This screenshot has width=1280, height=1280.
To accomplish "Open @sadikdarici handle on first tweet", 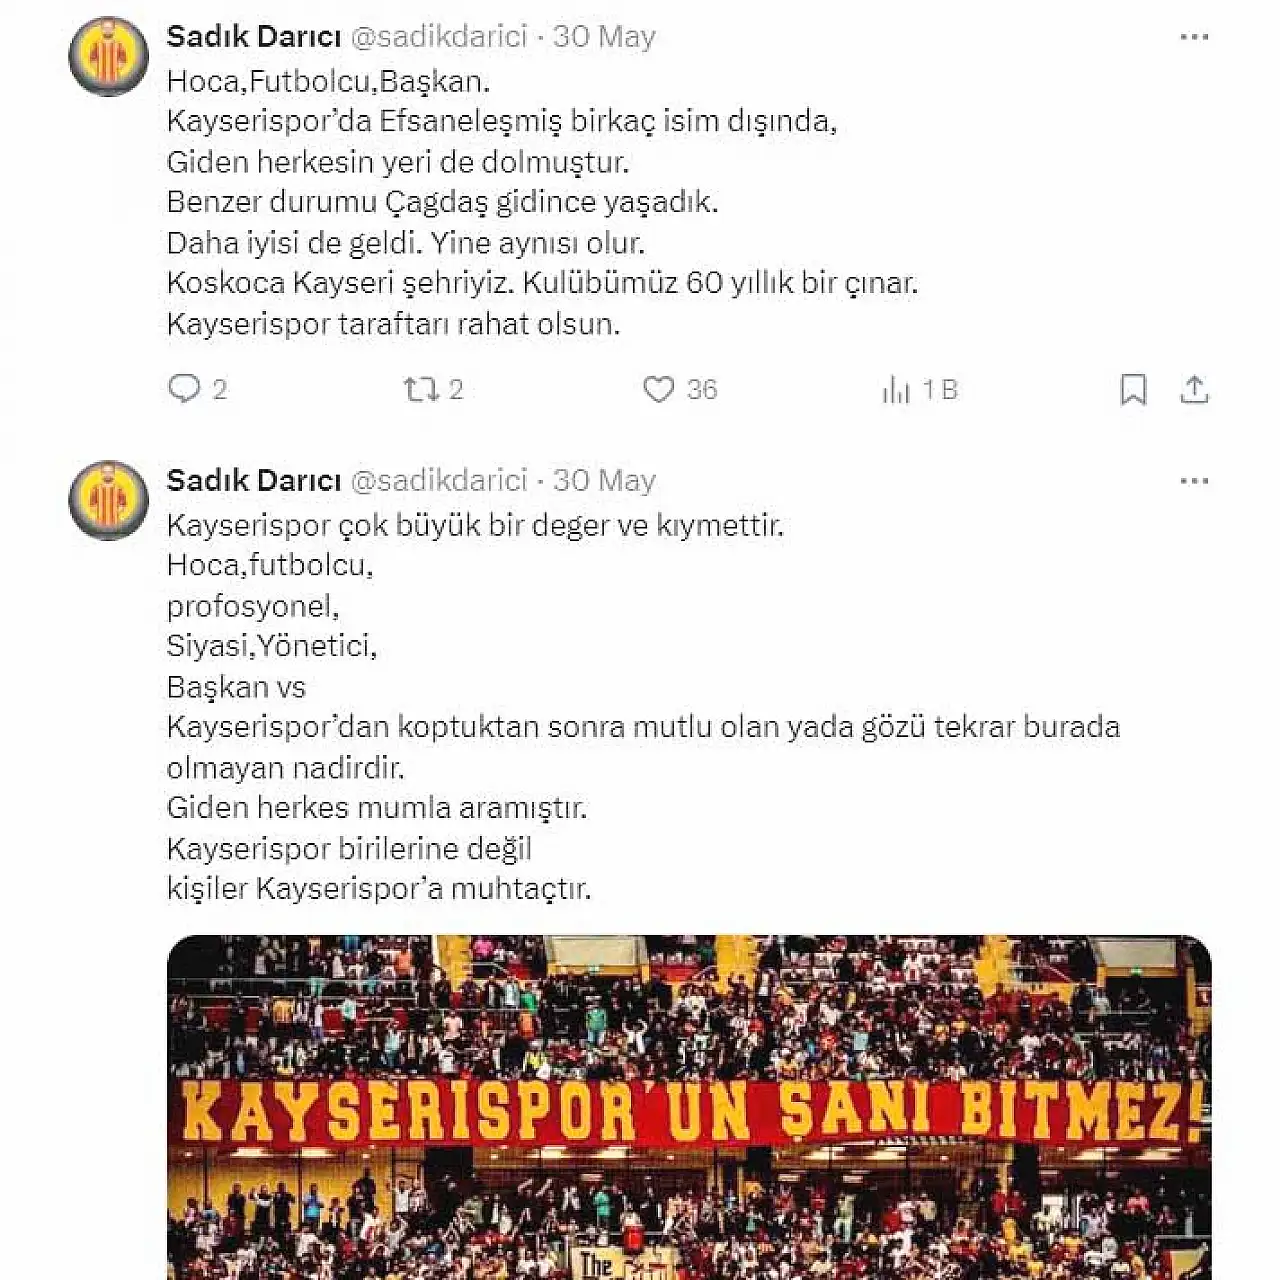I will pos(438,37).
